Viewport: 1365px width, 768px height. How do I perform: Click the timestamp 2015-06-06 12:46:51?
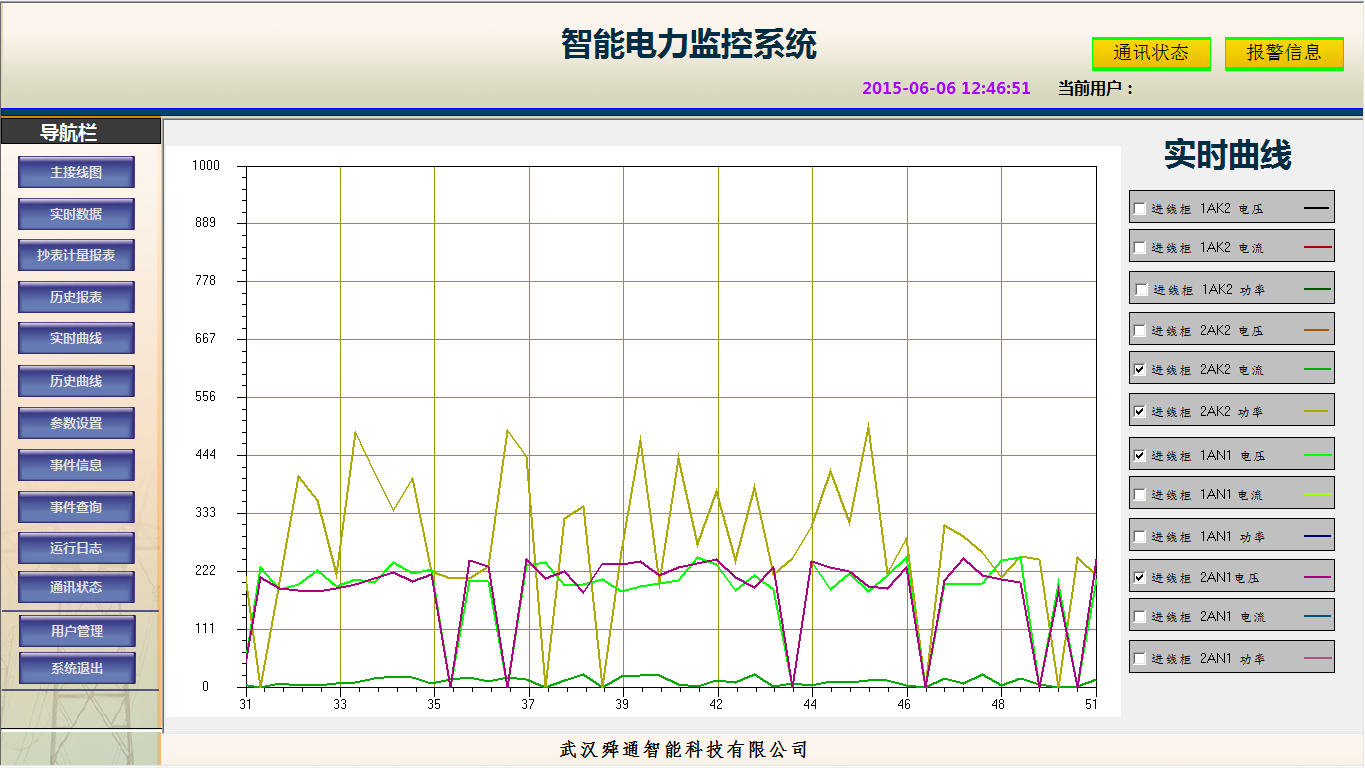click(x=946, y=88)
